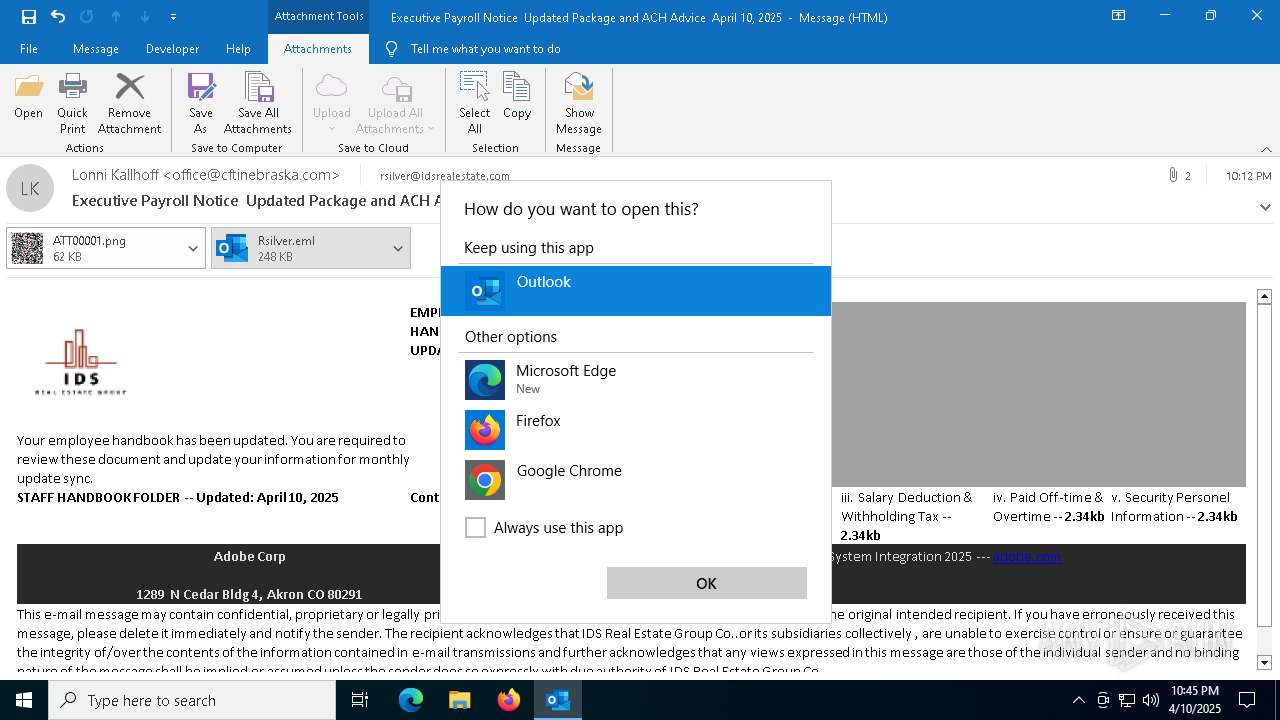
Task: Open Ribbon Display Options in title bar
Action: (1119, 16)
